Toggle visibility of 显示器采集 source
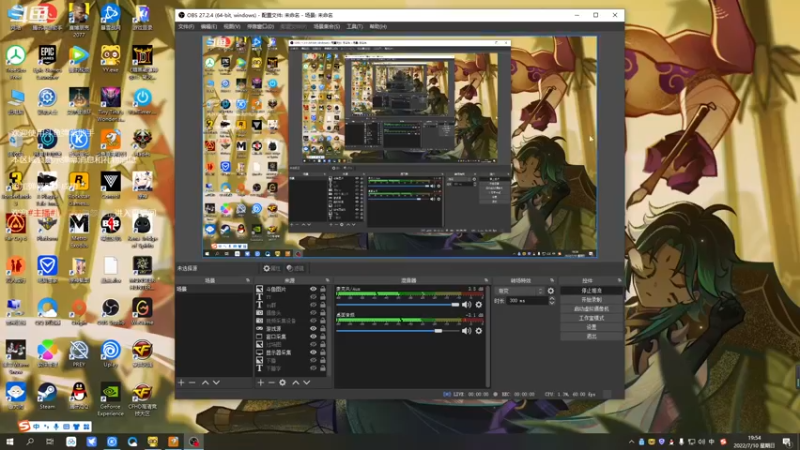800x450 pixels. [313, 353]
